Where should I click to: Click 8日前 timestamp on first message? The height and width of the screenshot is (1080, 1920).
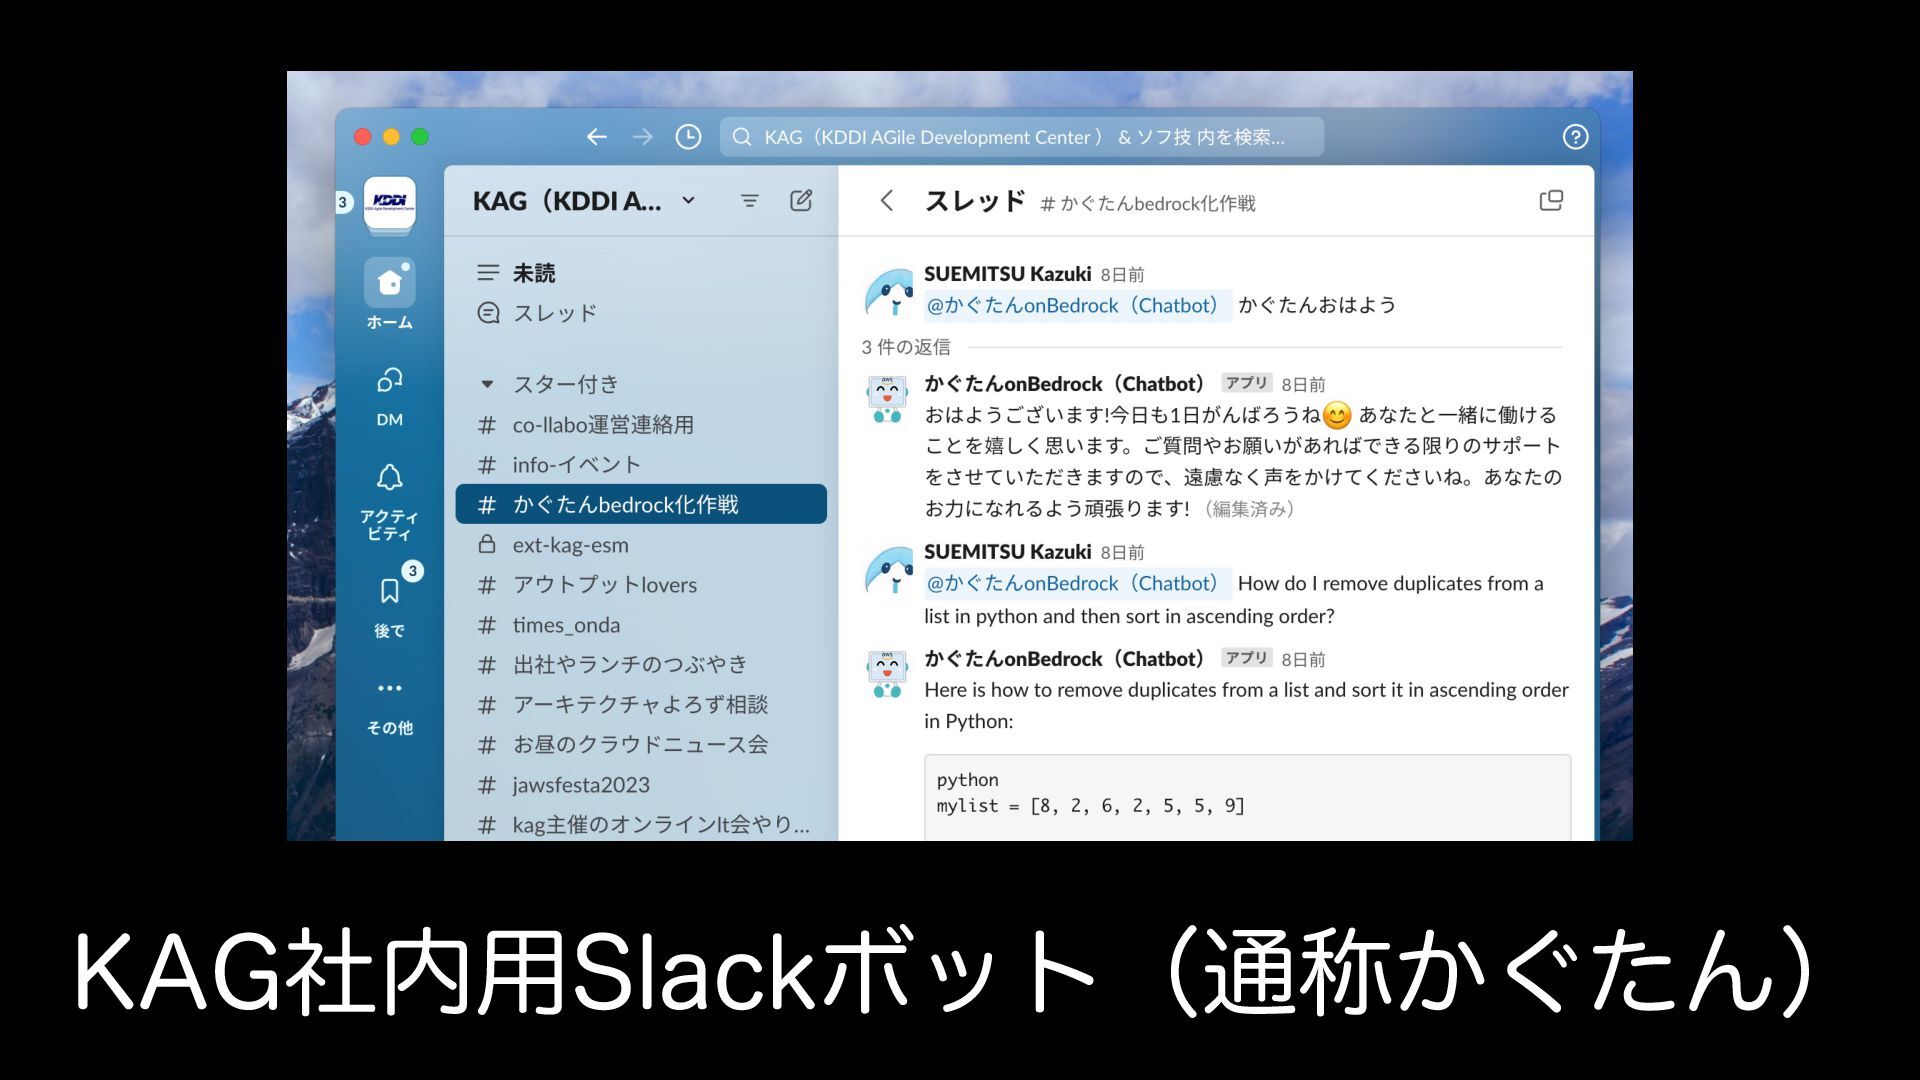pos(1122,275)
